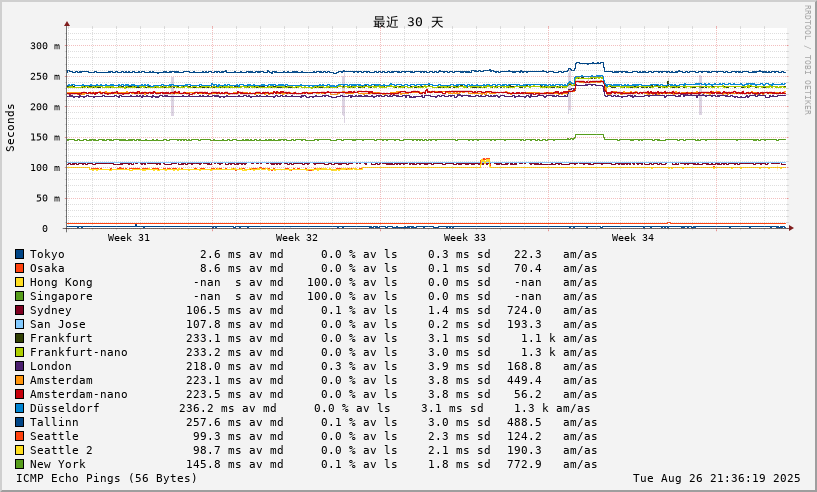Click Sydney median value 106.5 ms
Viewport: 817px width, 492px height.
(x=214, y=311)
